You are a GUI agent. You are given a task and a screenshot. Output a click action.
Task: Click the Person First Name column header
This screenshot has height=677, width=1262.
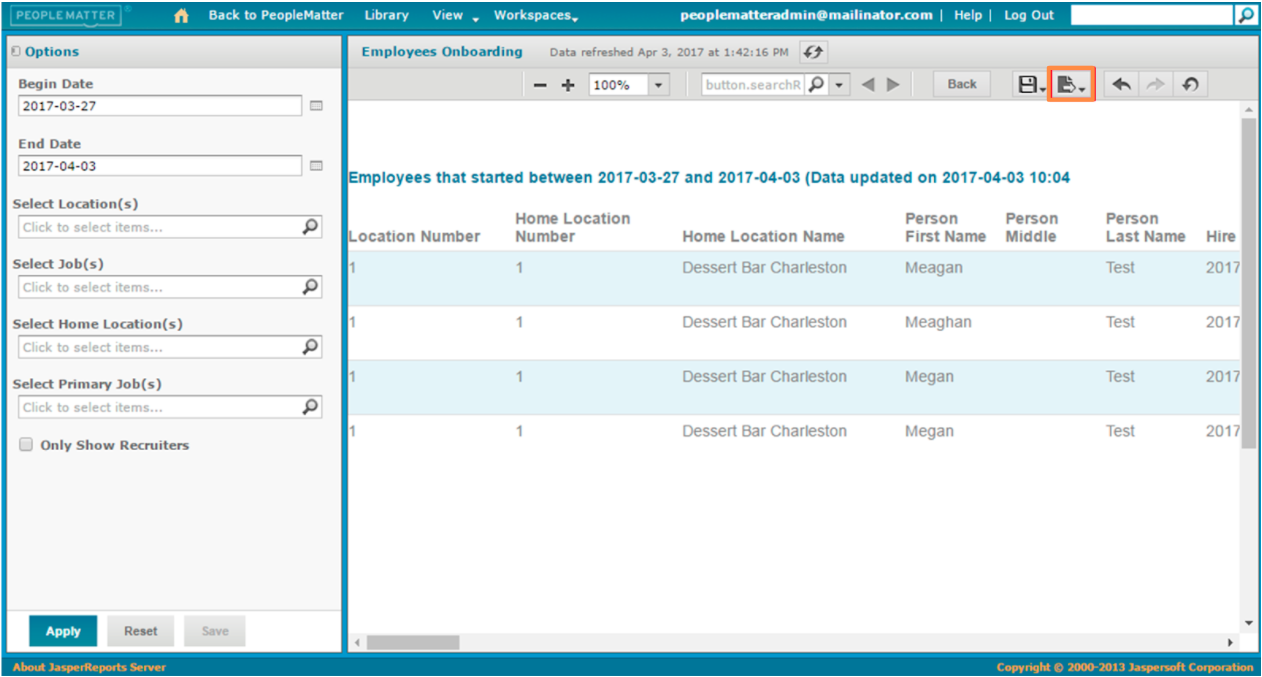[x=945, y=228]
